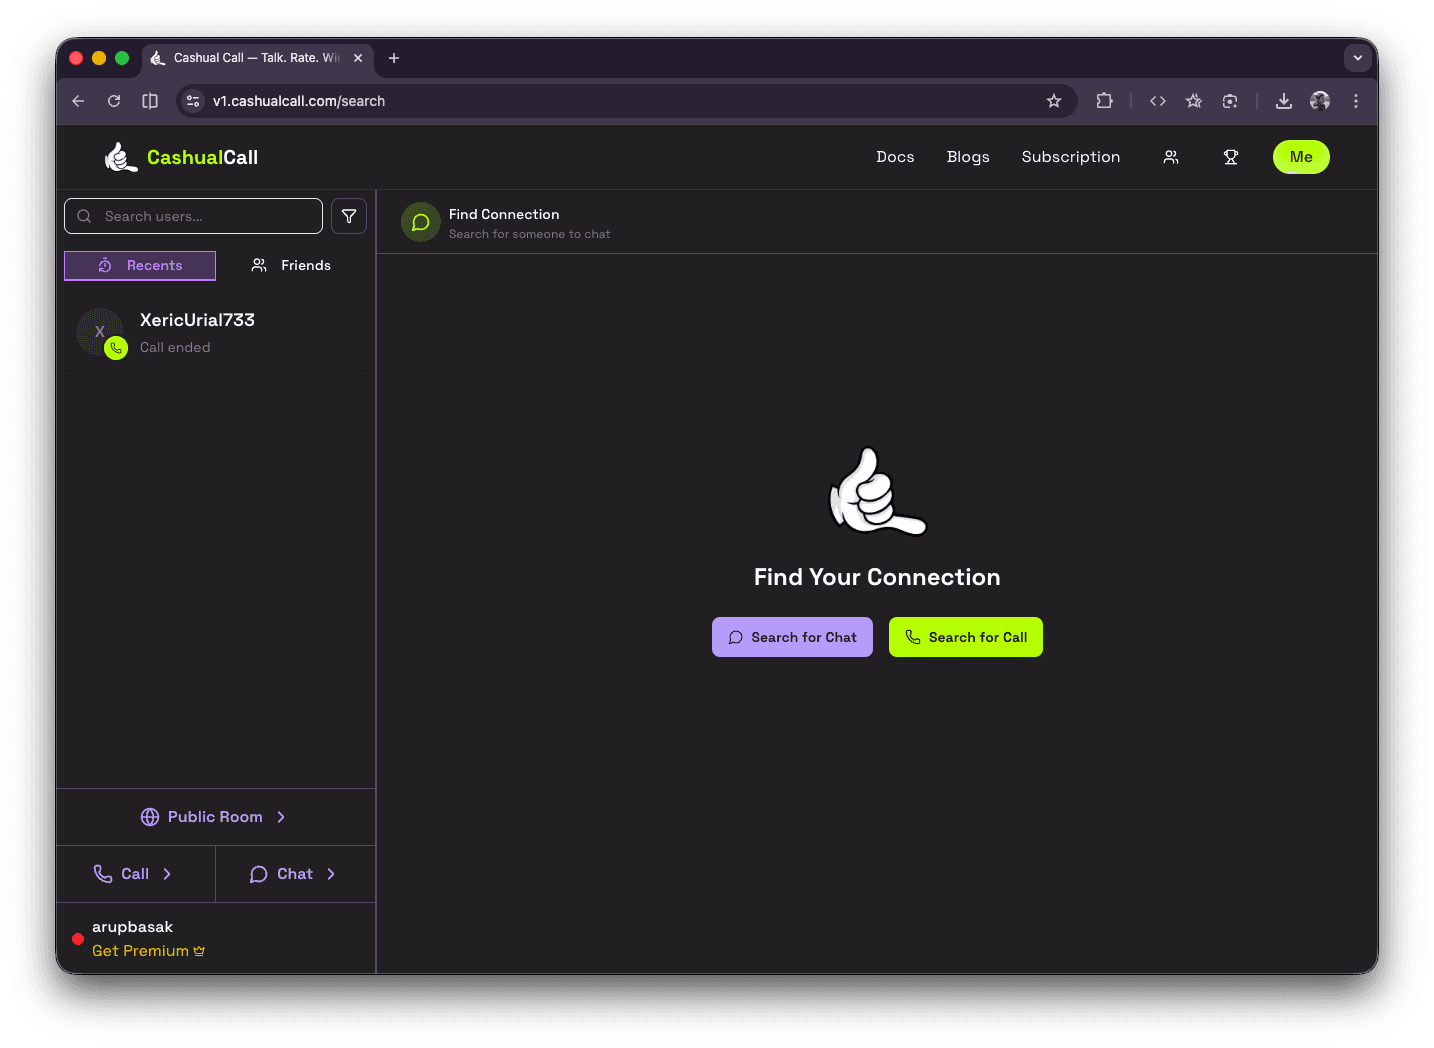The width and height of the screenshot is (1434, 1048).
Task: Open the friends icon in the navbar
Action: pos(1171,157)
